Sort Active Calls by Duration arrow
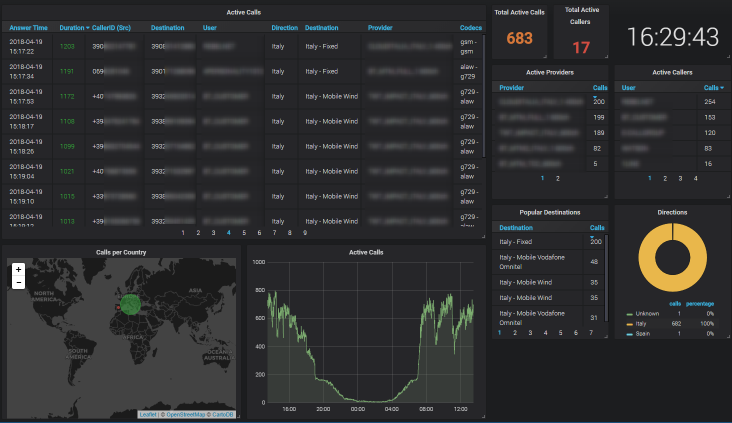This screenshot has height=423, width=732. (x=87, y=28)
